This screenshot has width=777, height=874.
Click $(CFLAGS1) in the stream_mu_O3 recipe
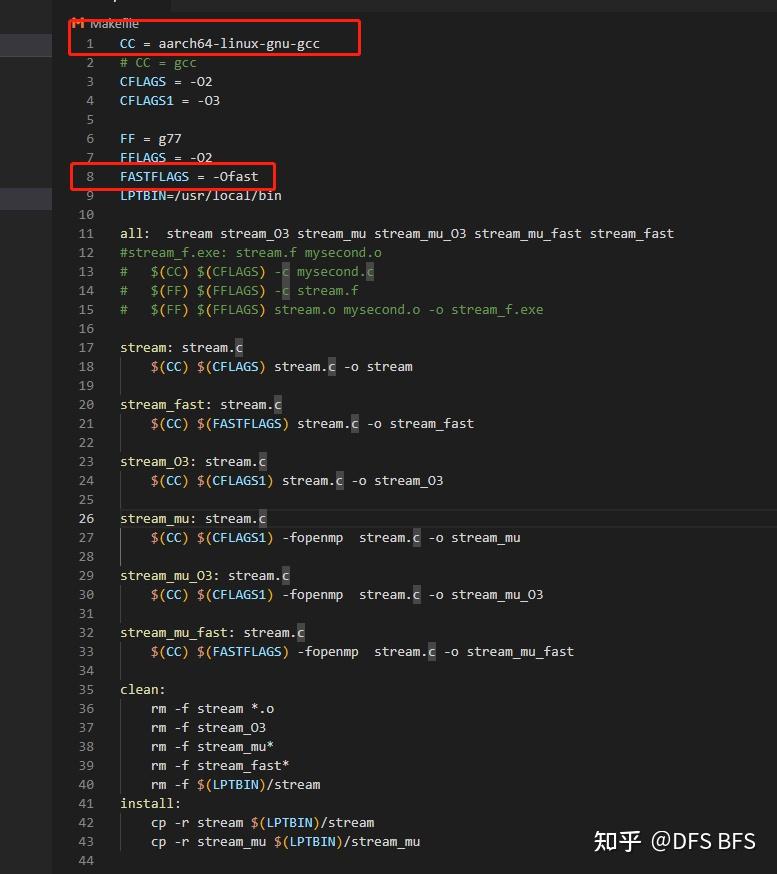pyautogui.click(x=235, y=595)
